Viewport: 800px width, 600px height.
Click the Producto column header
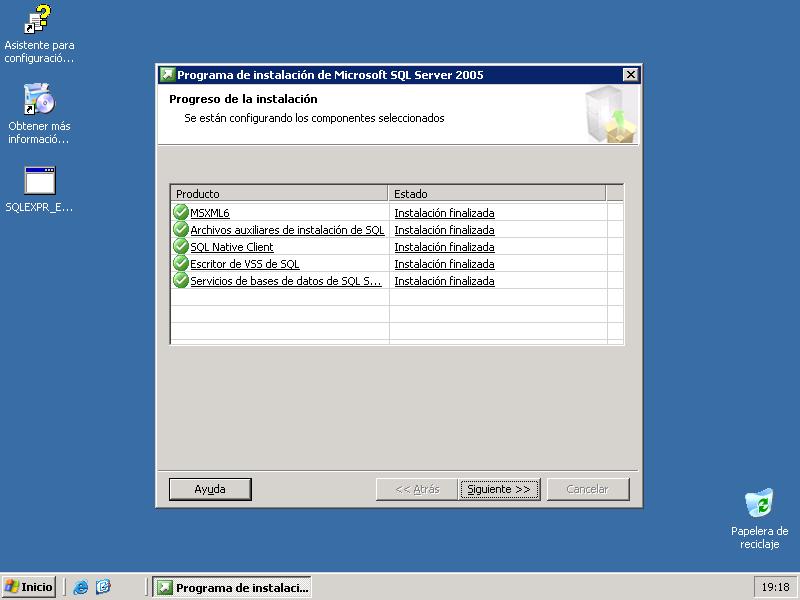tap(280, 193)
